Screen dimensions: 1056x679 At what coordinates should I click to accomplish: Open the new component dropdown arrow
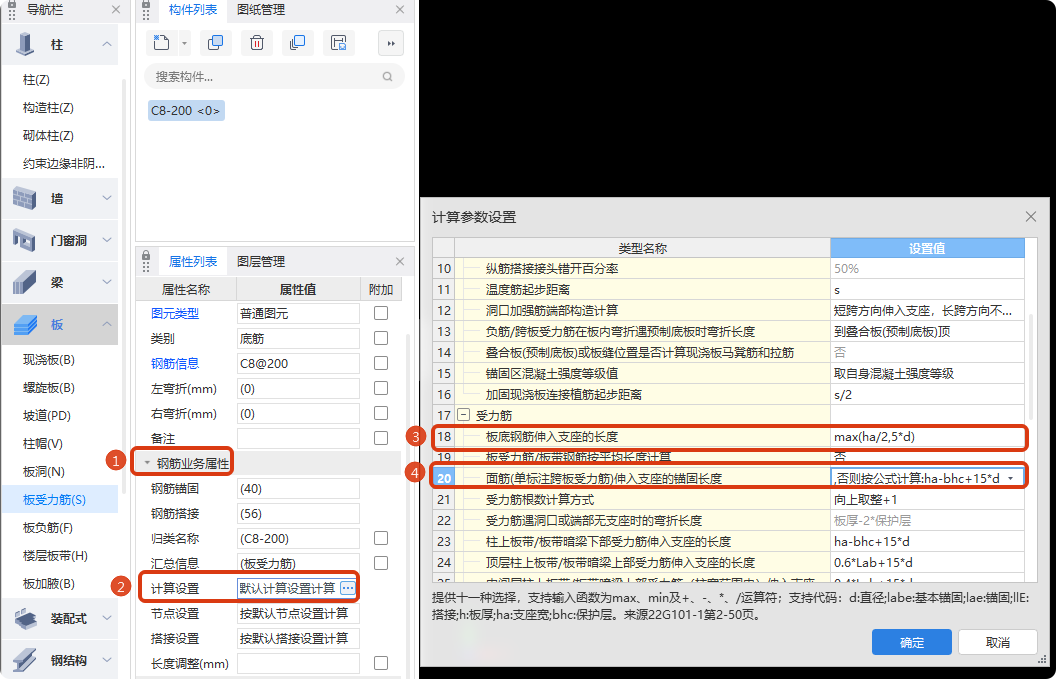pyautogui.click(x=185, y=43)
